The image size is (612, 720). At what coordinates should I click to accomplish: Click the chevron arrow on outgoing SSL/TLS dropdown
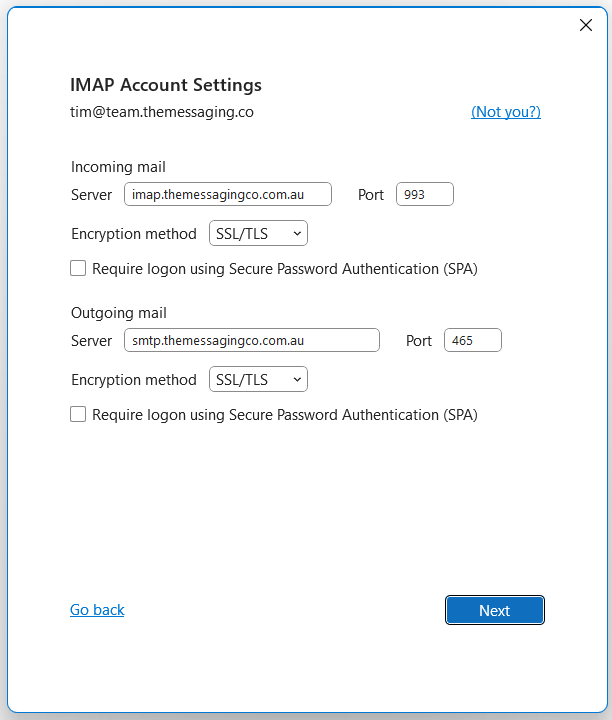click(297, 380)
